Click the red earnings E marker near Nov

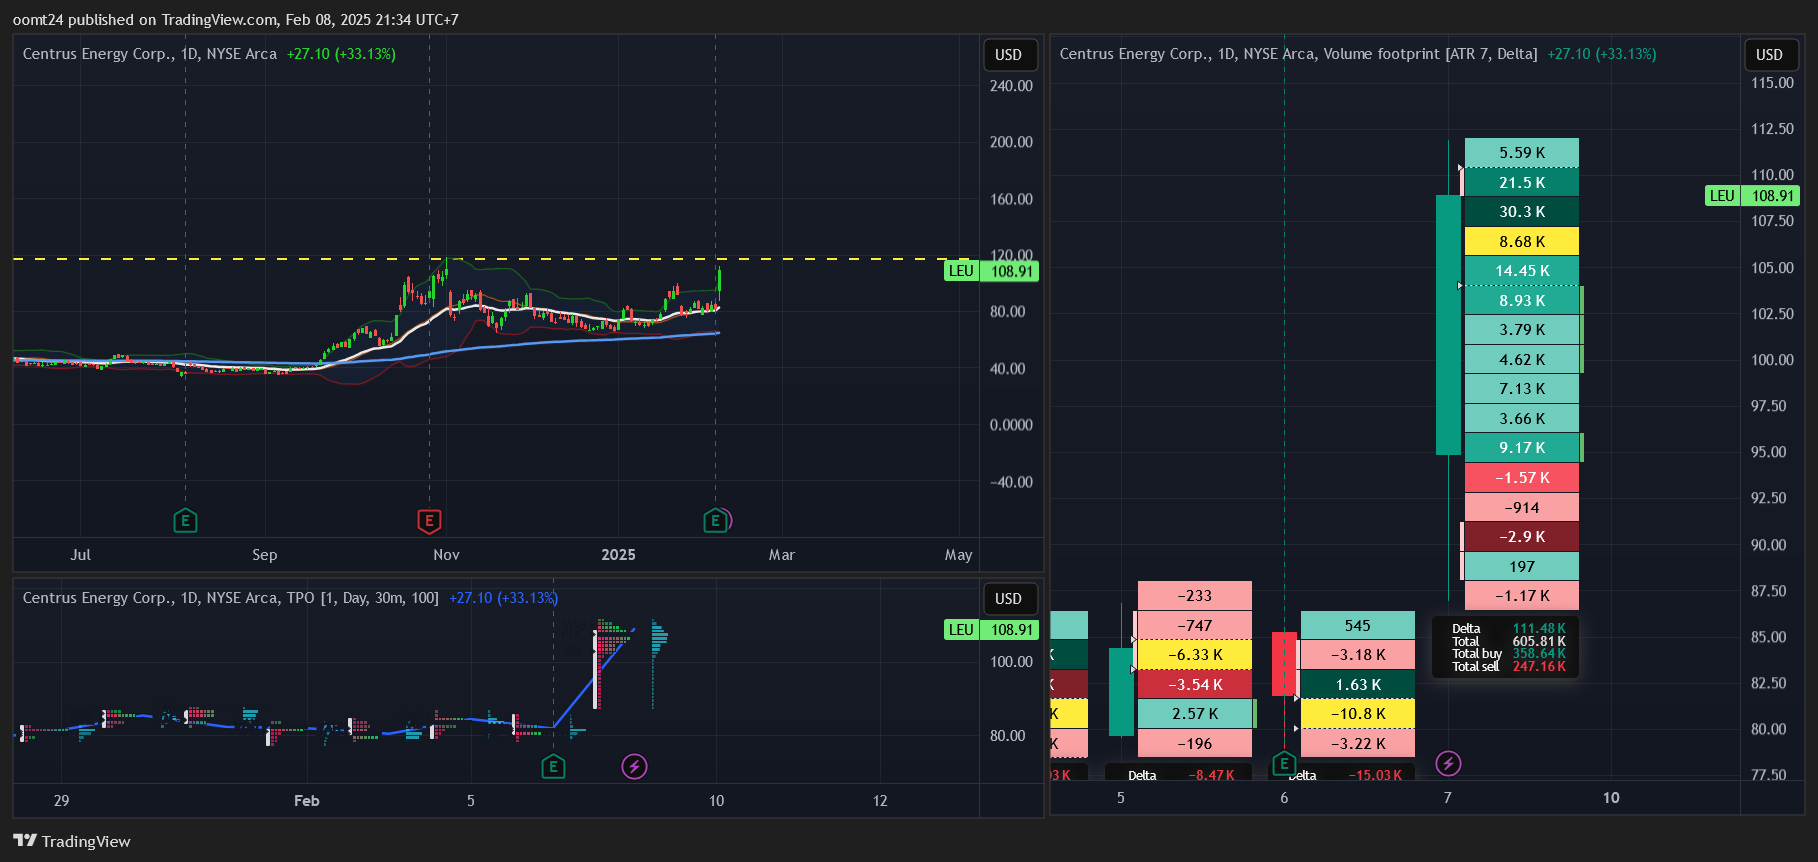429,520
